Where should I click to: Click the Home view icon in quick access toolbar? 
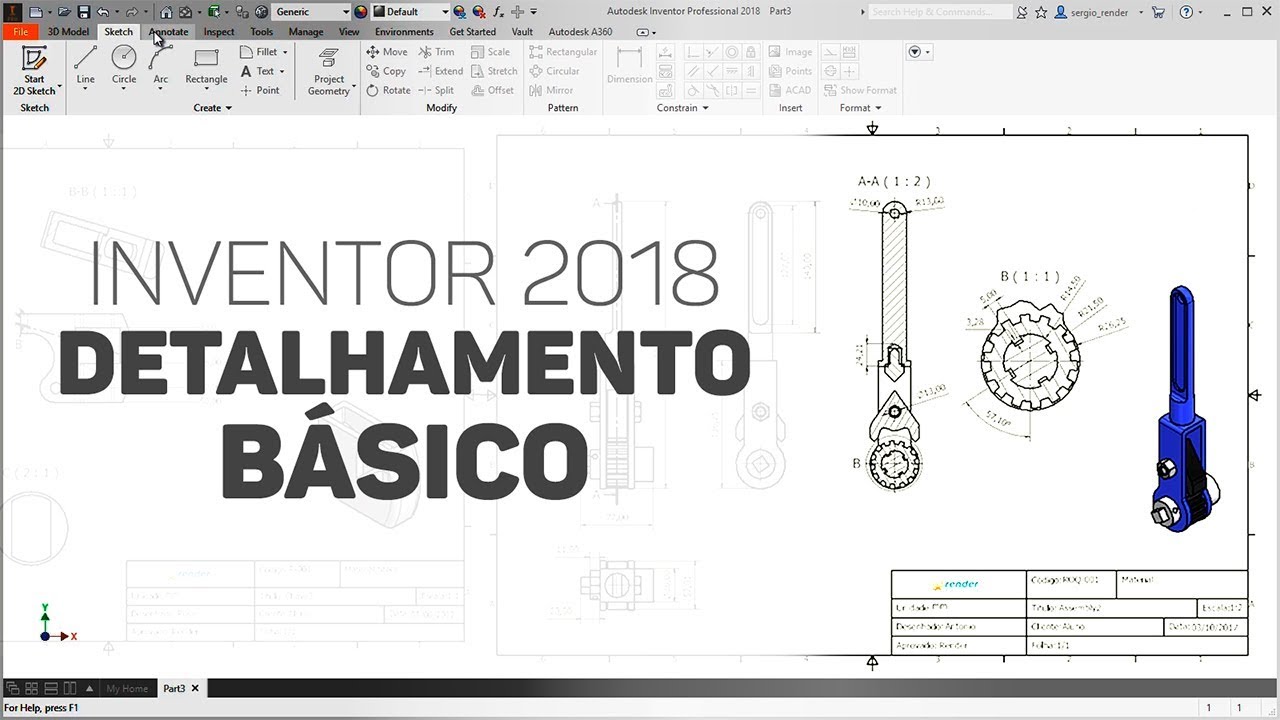click(166, 12)
